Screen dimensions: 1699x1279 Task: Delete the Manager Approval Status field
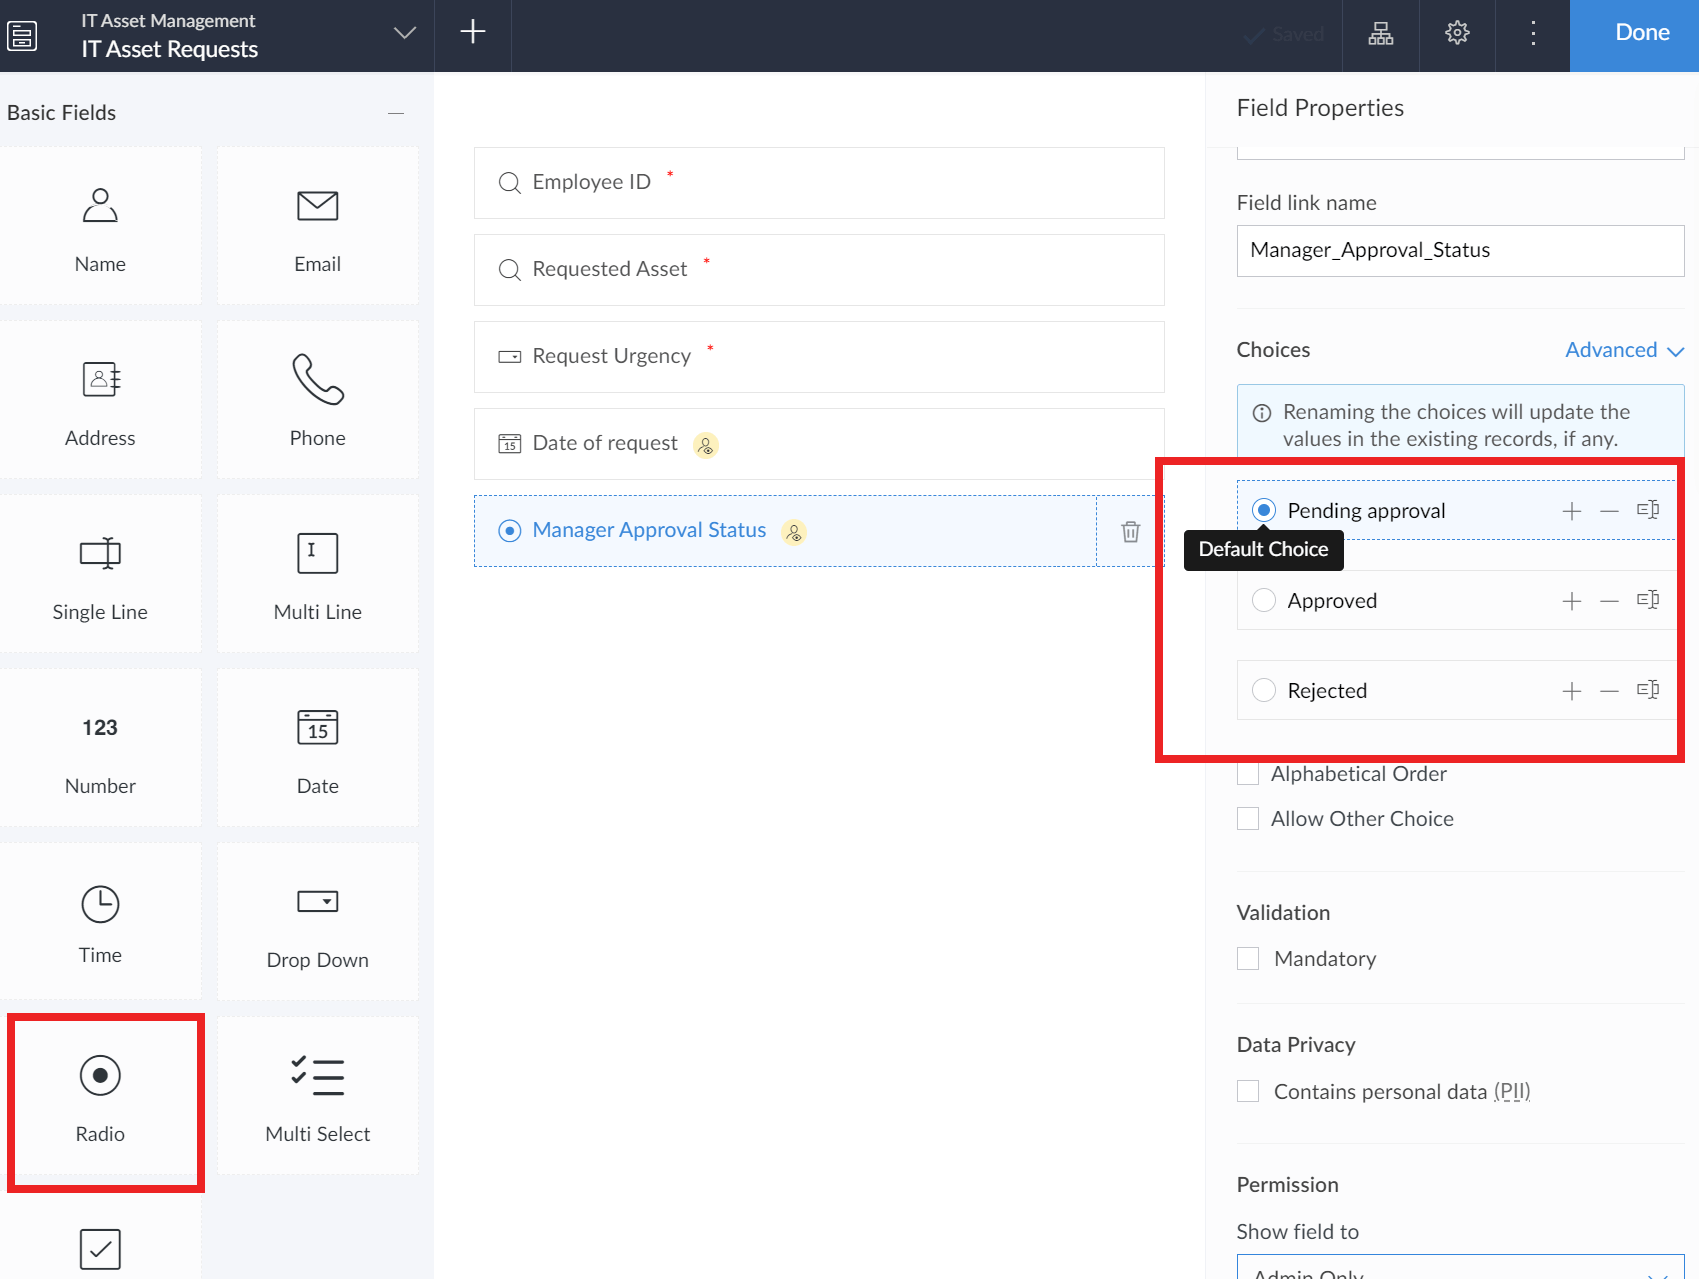tap(1130, 531)
